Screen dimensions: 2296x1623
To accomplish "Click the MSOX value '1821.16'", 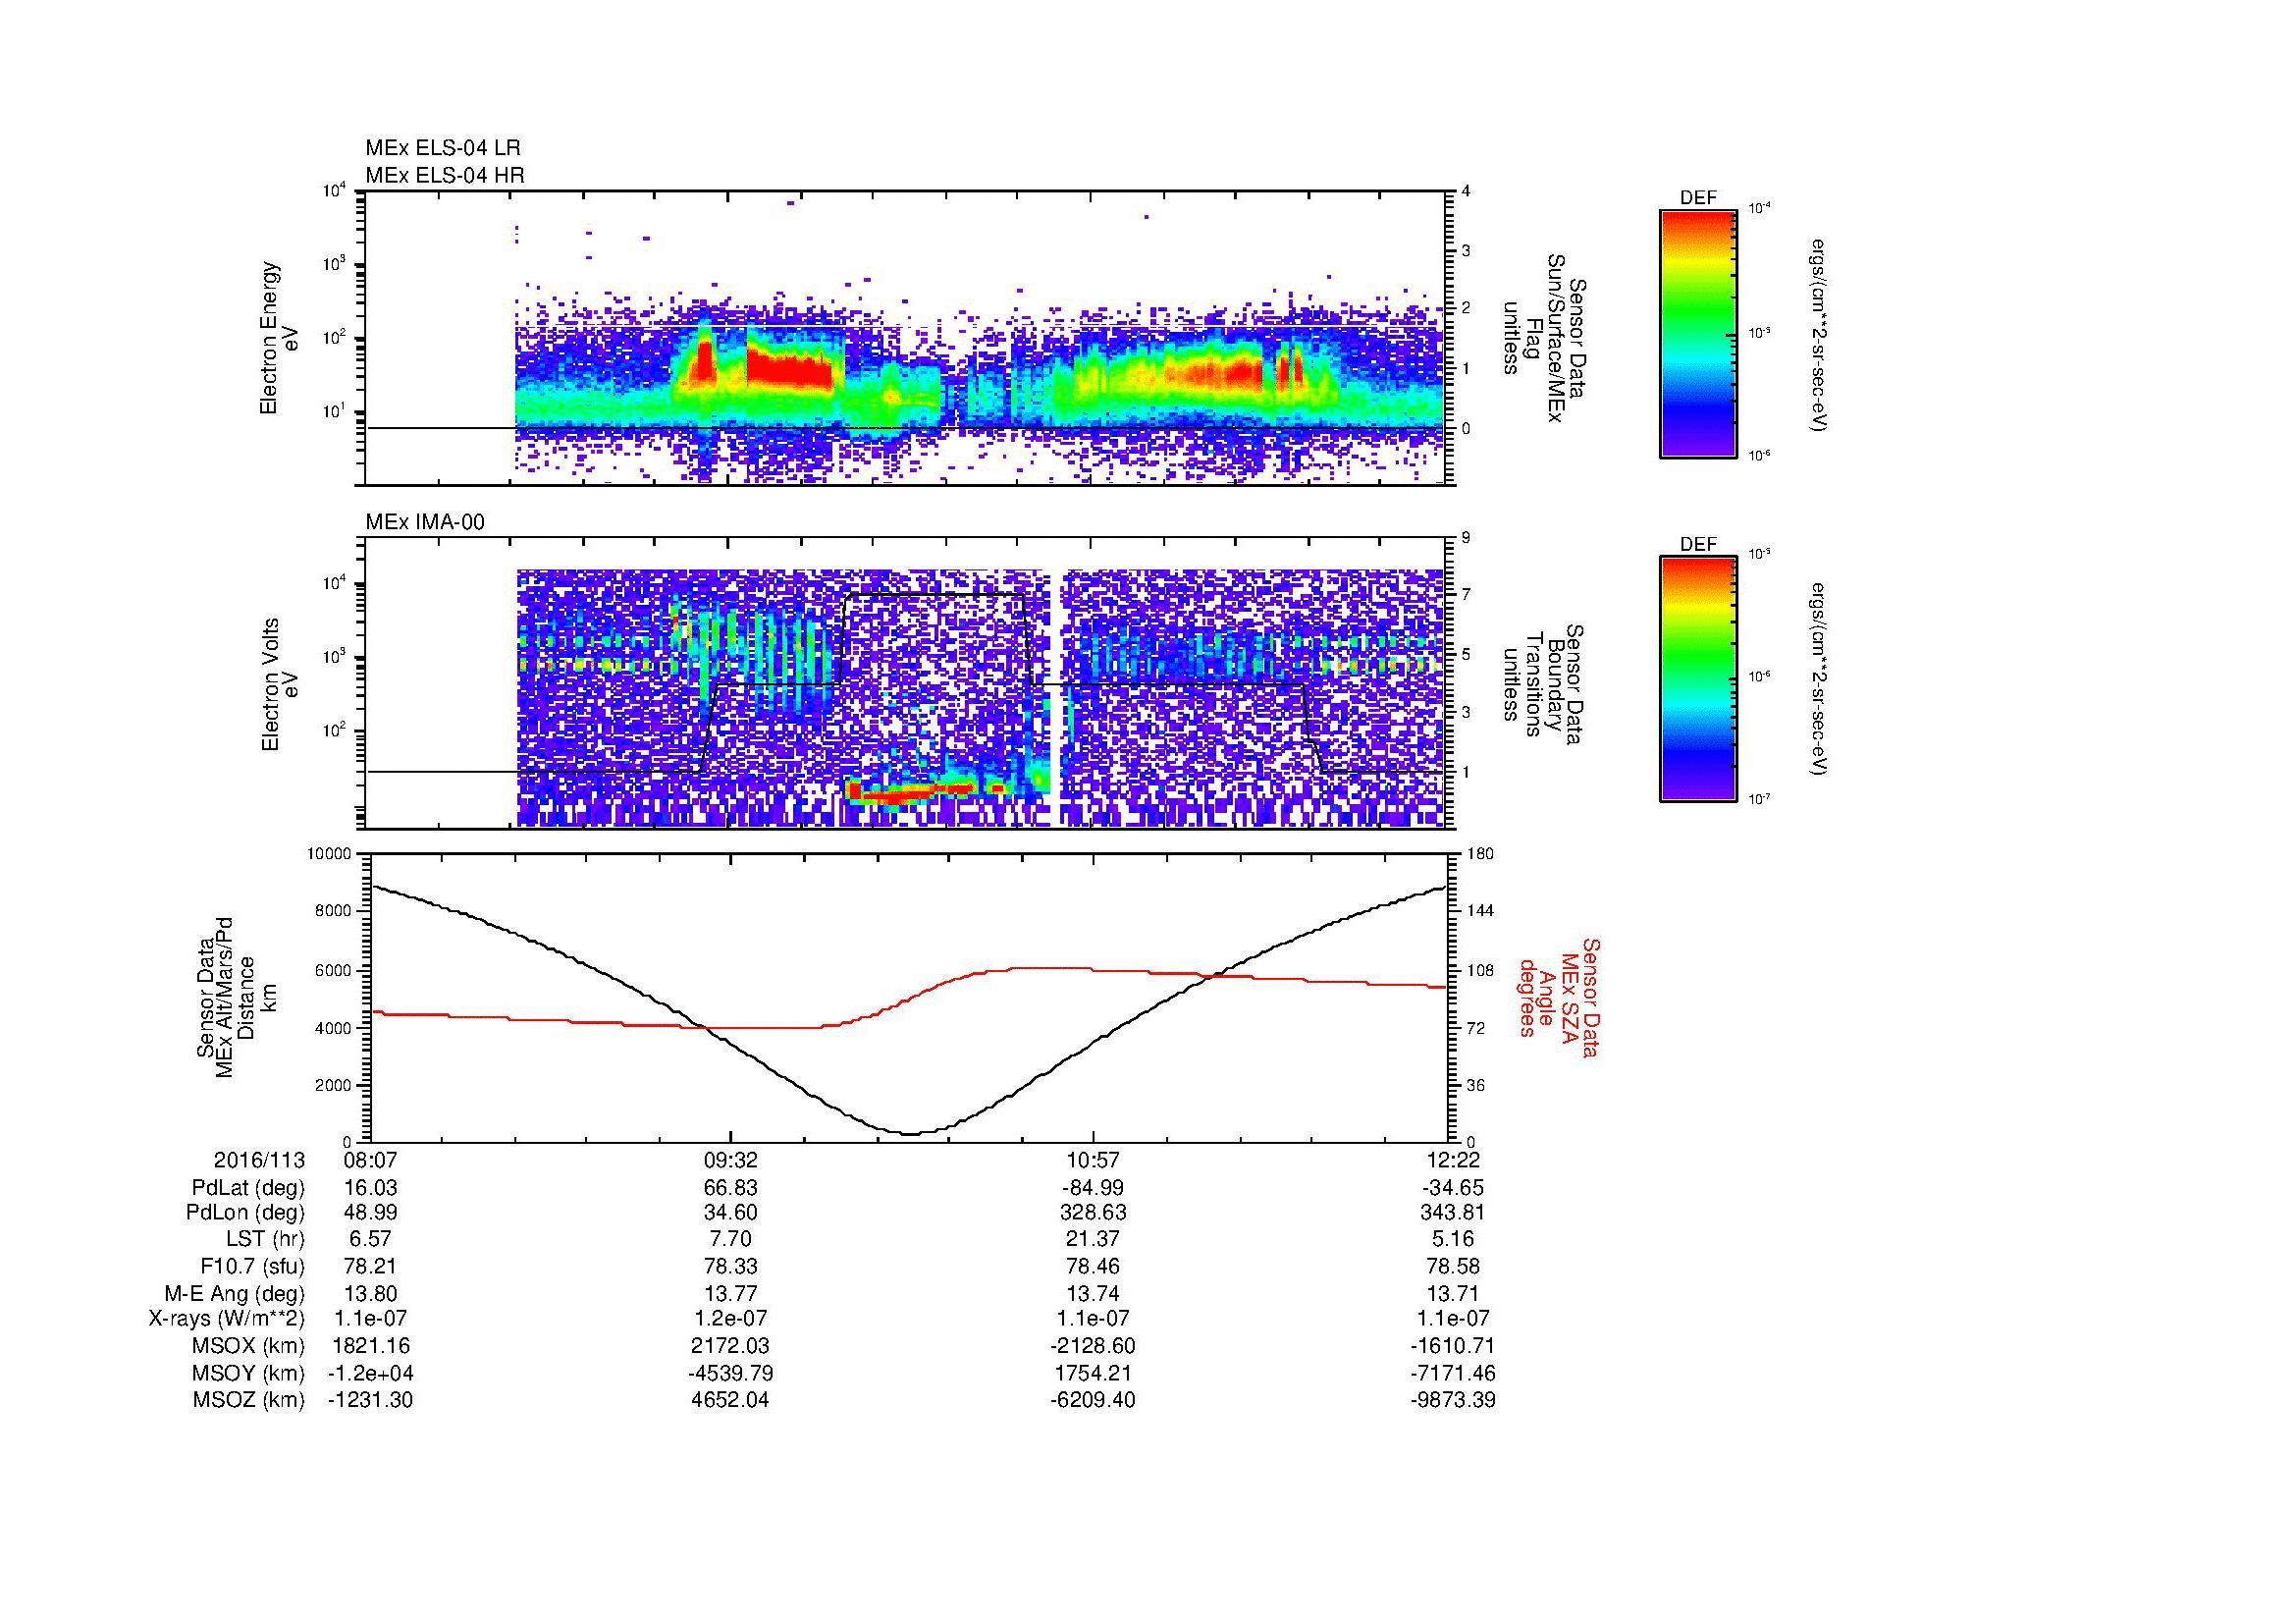I will point(370,1346).
